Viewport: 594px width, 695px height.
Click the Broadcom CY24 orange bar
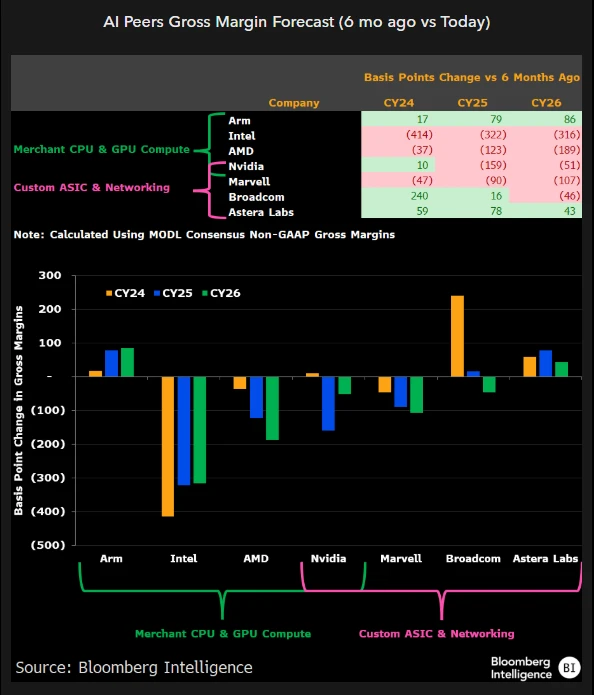click(x=457, y=336)
